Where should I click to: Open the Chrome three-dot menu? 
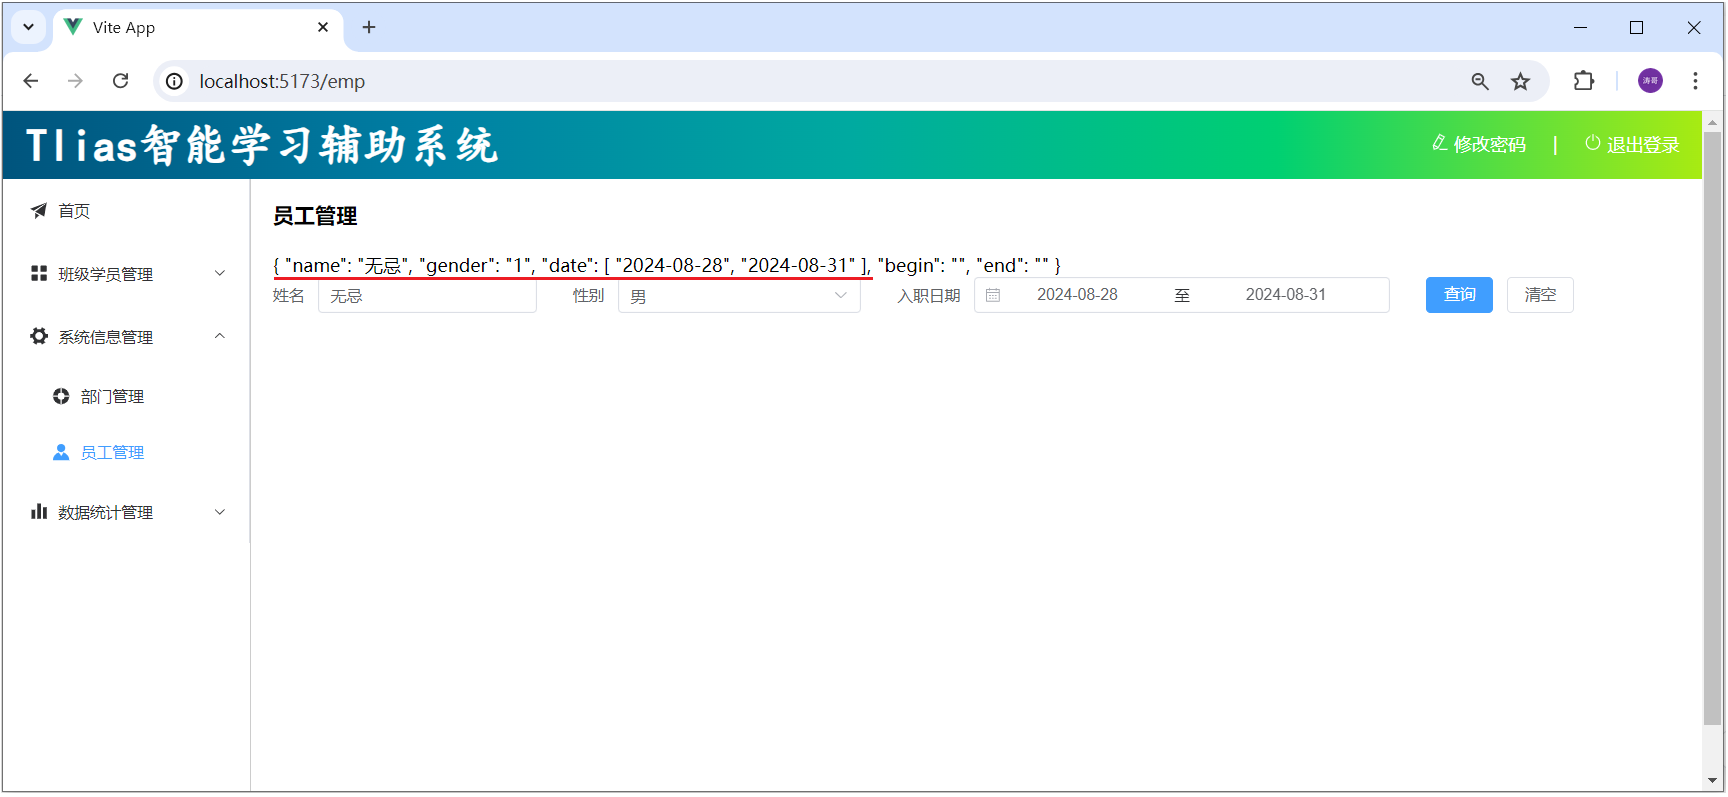coord(1695,81)
